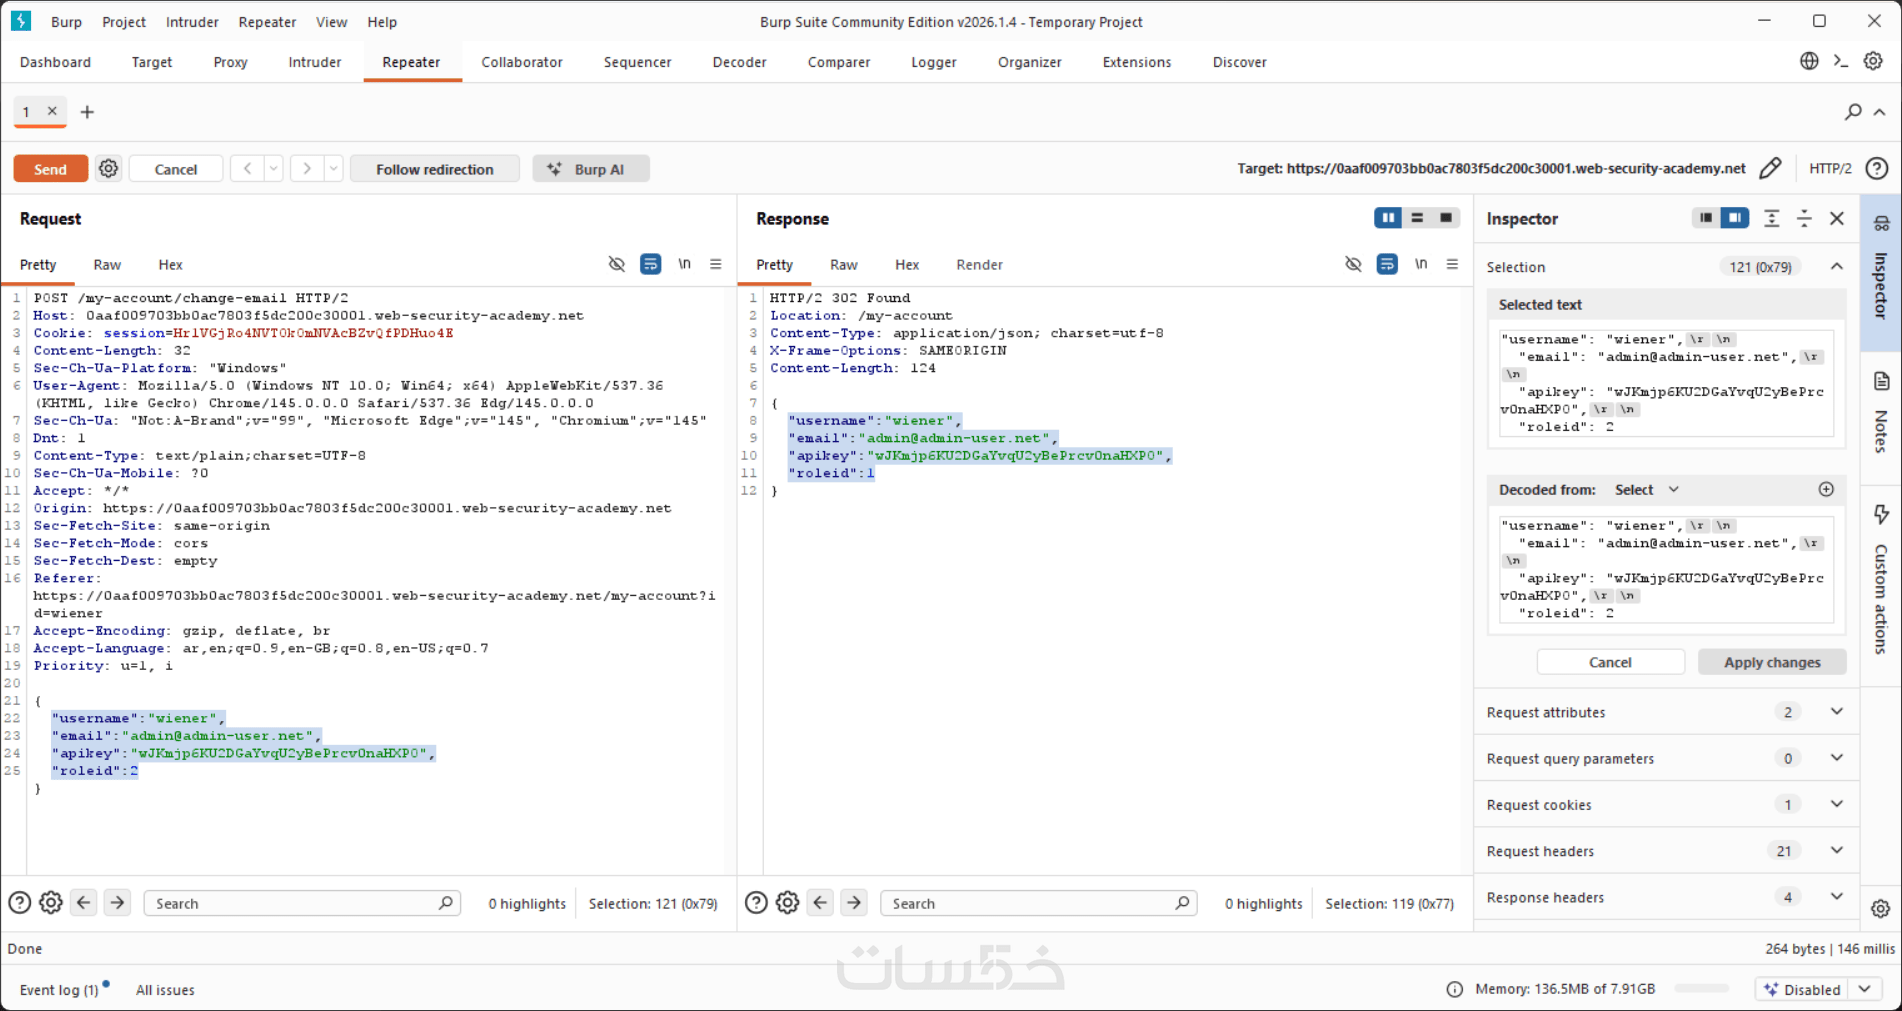Select Request Raw view tab
The width and height of the screenshot is (1902, 1011).
(x=107, y=264)
